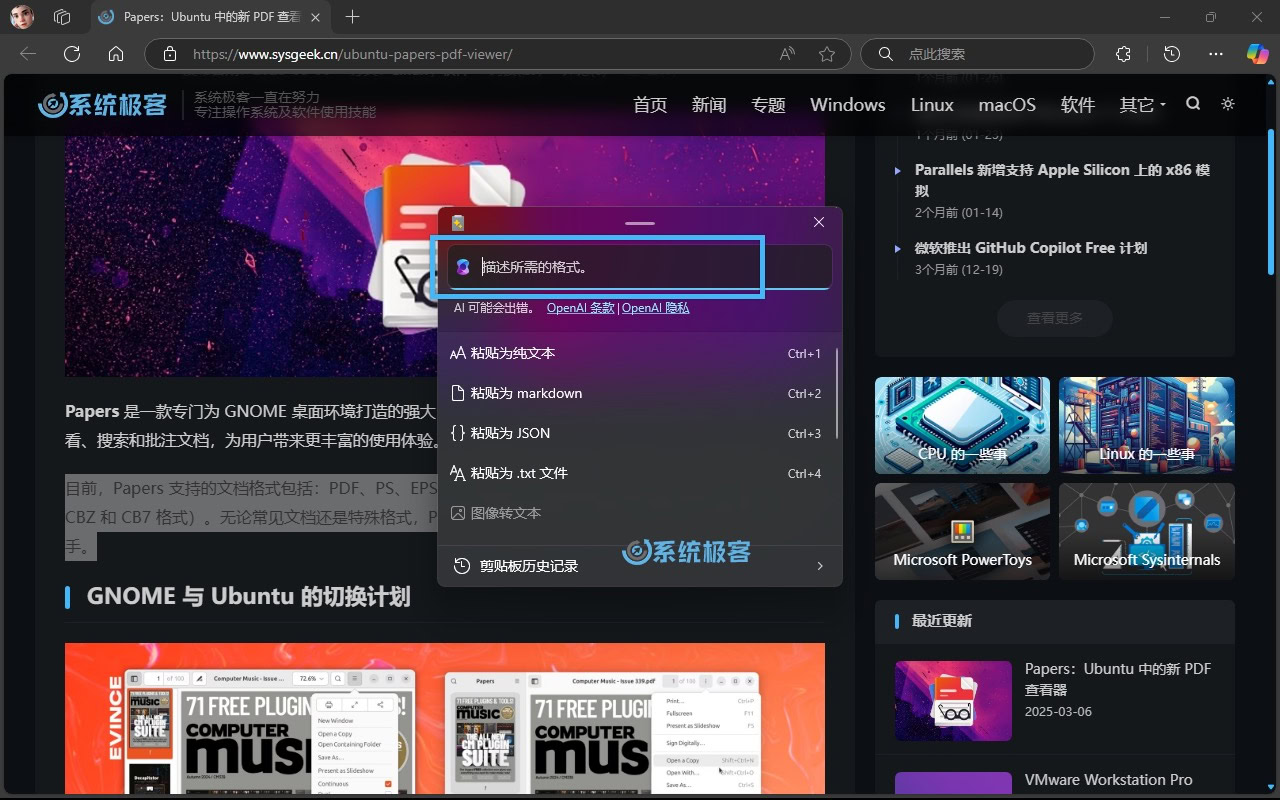Viewport: 1280px width, 800px height.
Task: Open the CPU 的一些事 topic thumbnail
Action: [x=962, y=425]
